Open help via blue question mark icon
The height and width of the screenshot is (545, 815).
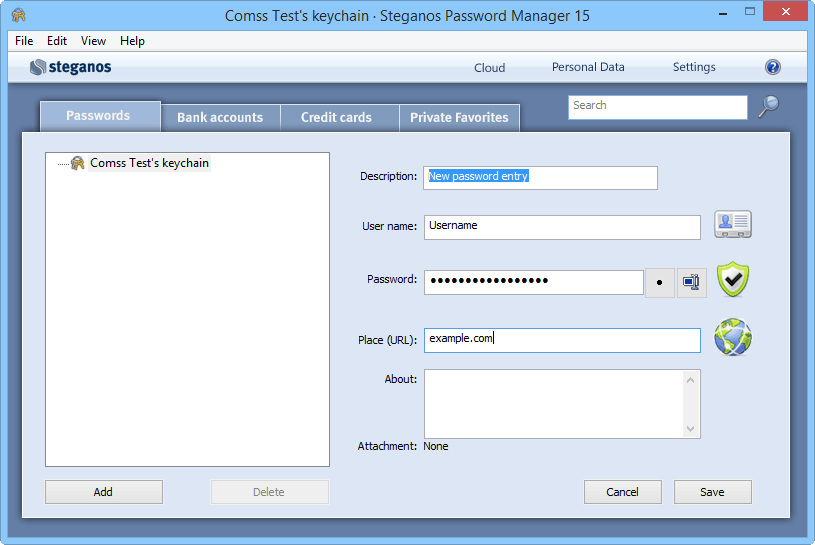[773, 67]
